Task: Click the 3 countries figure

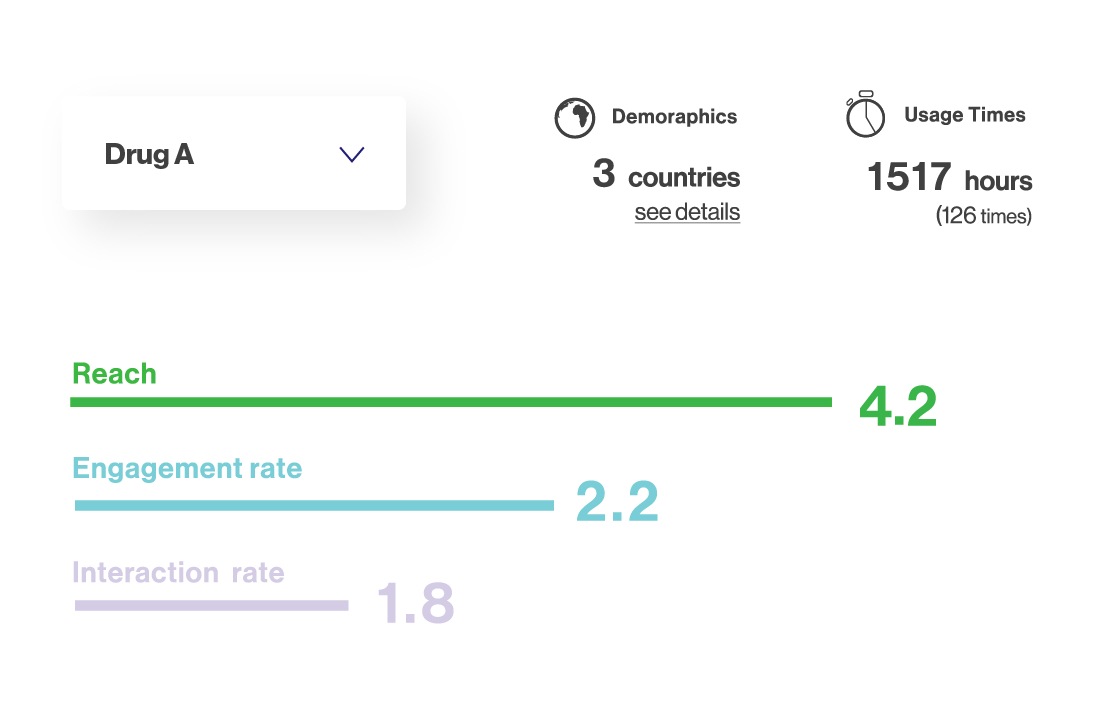Action: (x=666, y=175)
